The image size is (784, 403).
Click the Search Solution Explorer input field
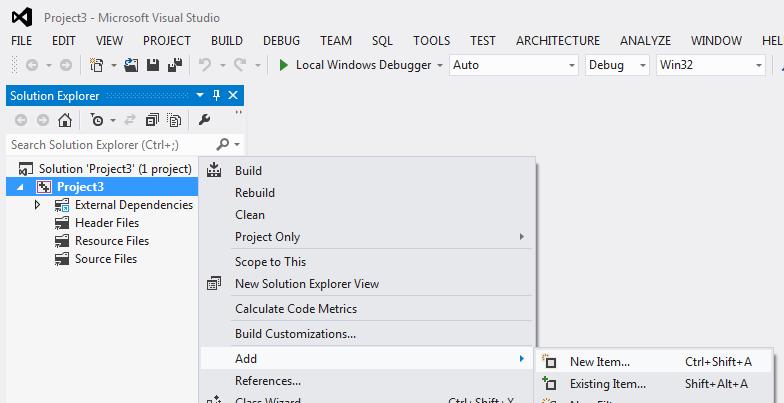(111, 144)
